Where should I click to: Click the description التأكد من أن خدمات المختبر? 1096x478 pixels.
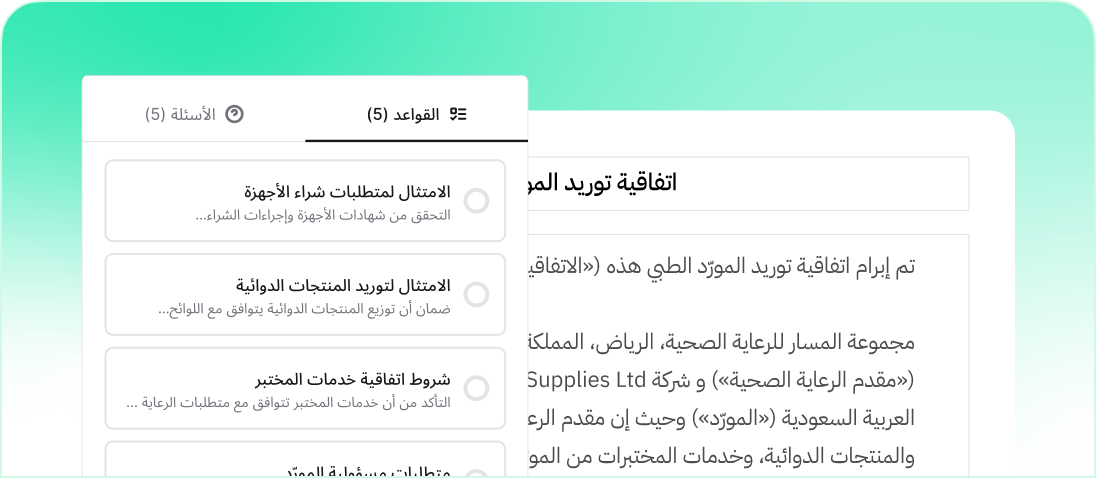pyautogui.click(x=288, y=403)
